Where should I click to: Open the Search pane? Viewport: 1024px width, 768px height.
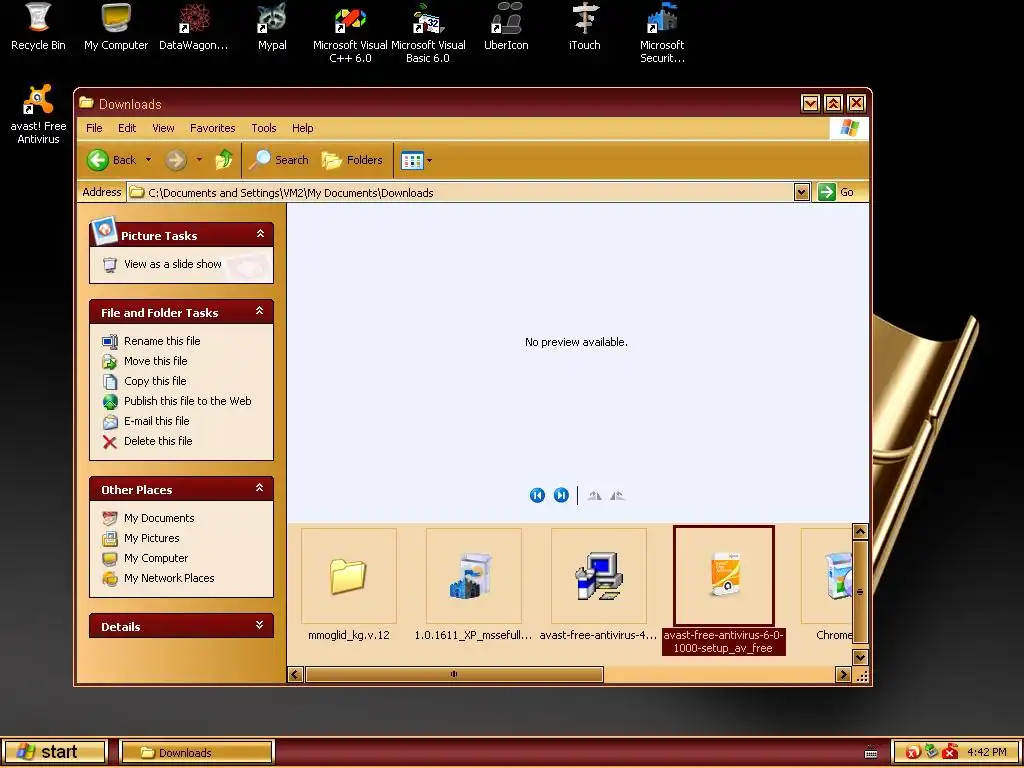pos(279,160)
